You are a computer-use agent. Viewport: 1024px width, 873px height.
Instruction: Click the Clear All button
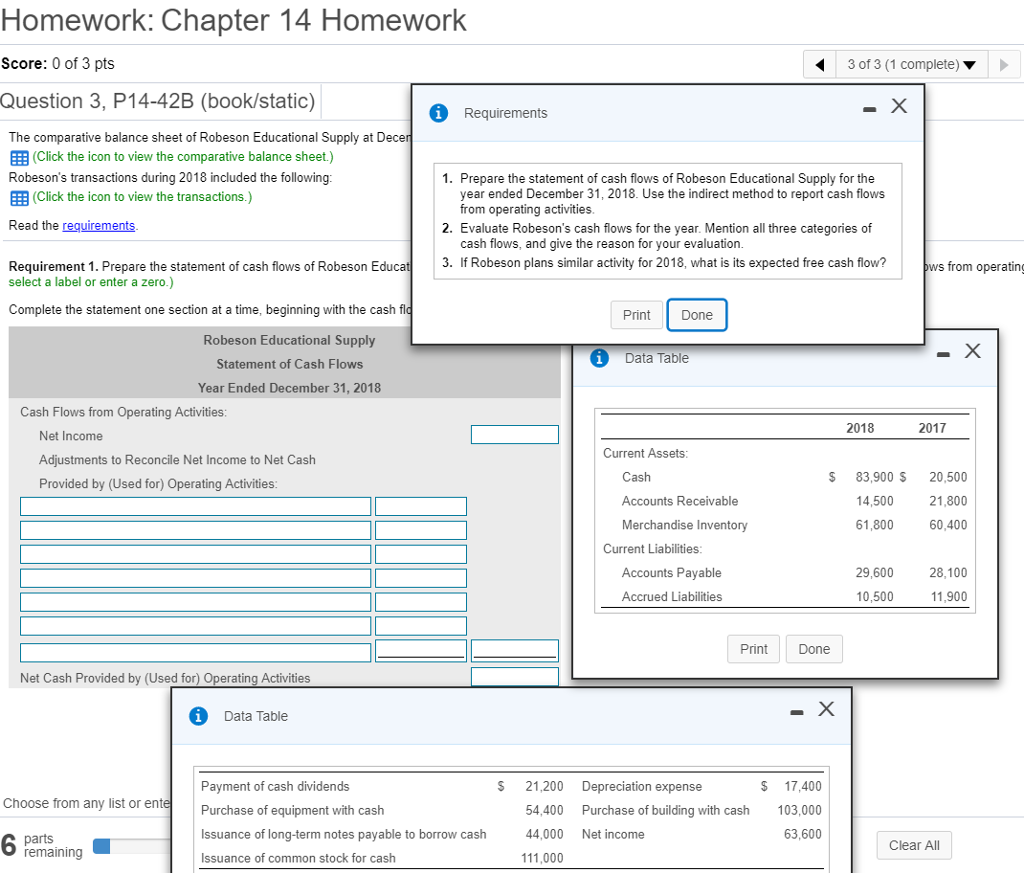click(x=914, y=845)
